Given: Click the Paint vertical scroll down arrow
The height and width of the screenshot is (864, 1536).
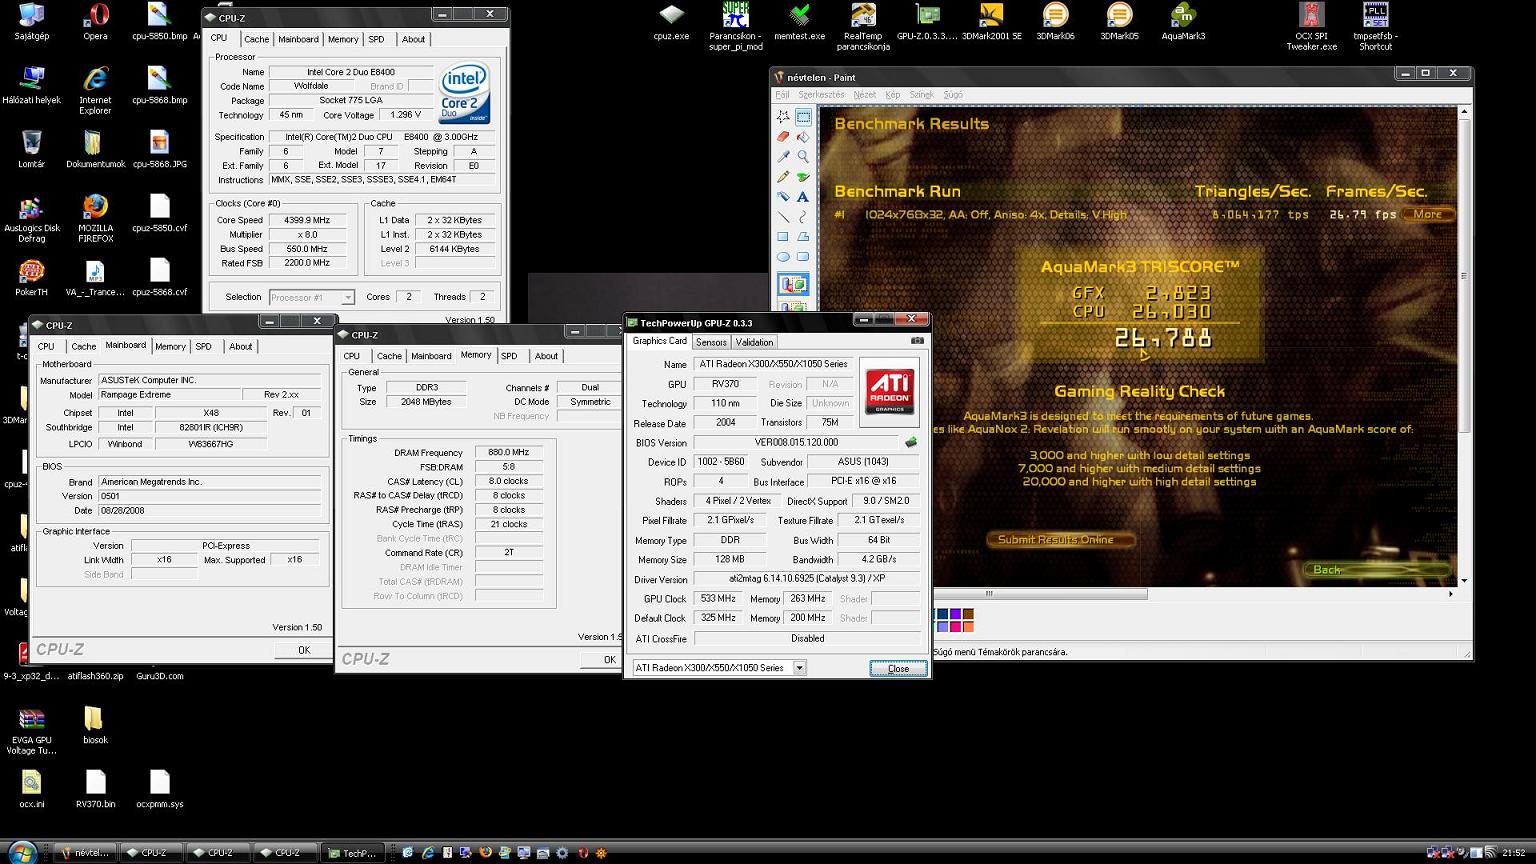Looking at the screenshot, I should point(1465,580).
